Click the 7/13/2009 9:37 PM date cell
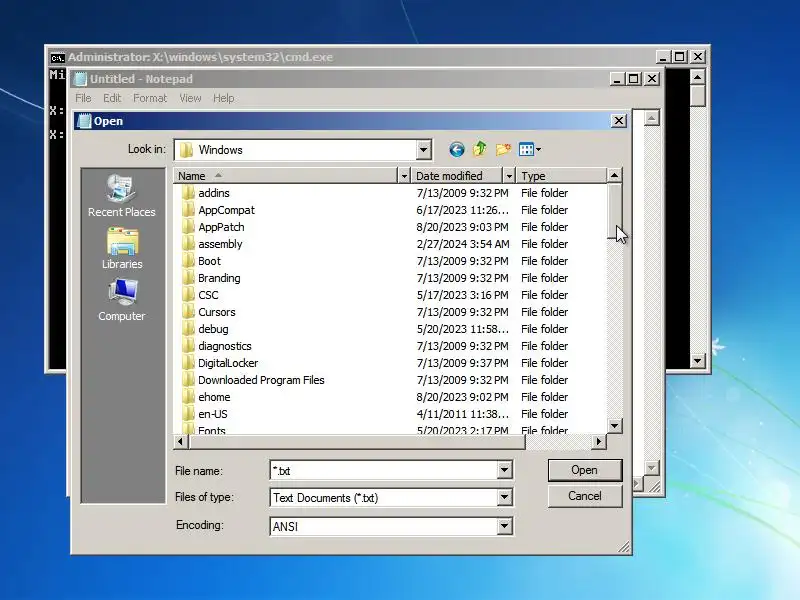This screenshot has width=800, height=600. coord(462,363)
